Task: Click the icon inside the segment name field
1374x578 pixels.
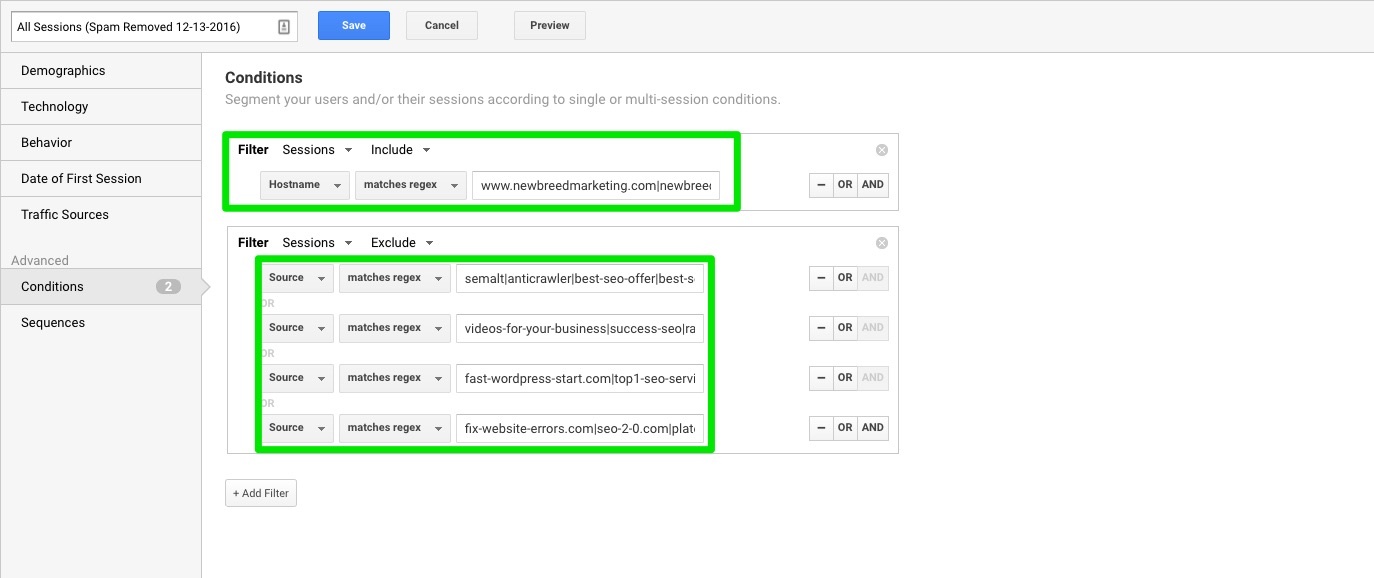Action: coord(284,27)
